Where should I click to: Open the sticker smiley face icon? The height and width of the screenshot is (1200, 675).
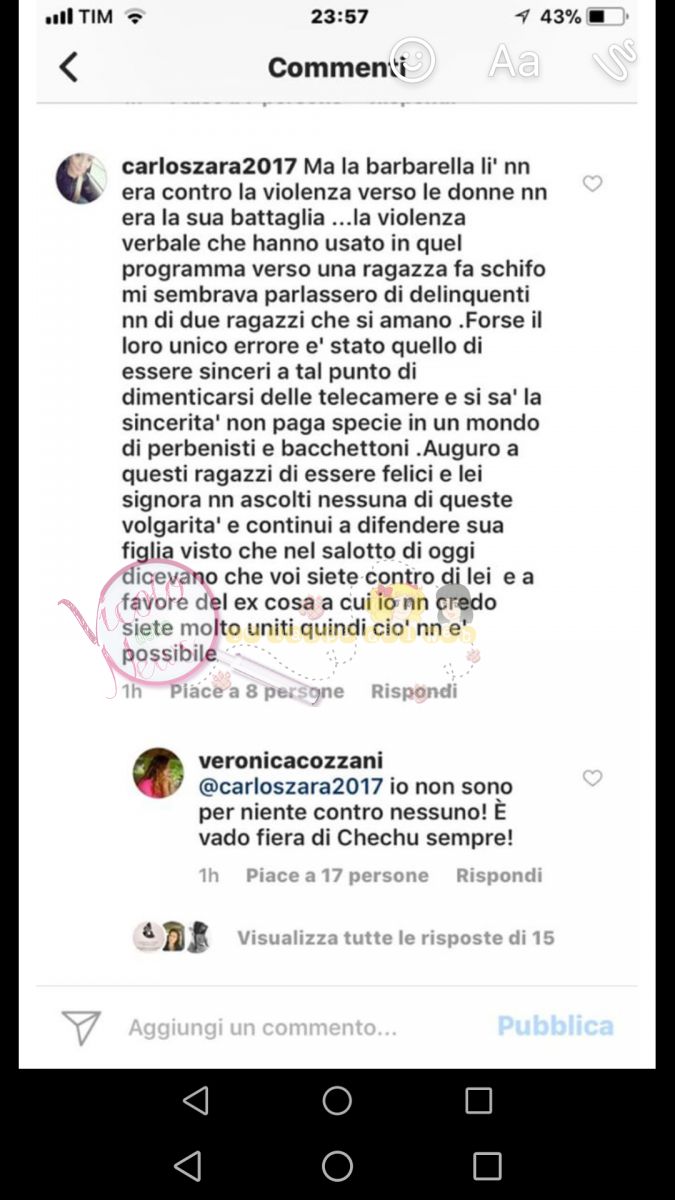pyautogui.click(x=412, y=60)
